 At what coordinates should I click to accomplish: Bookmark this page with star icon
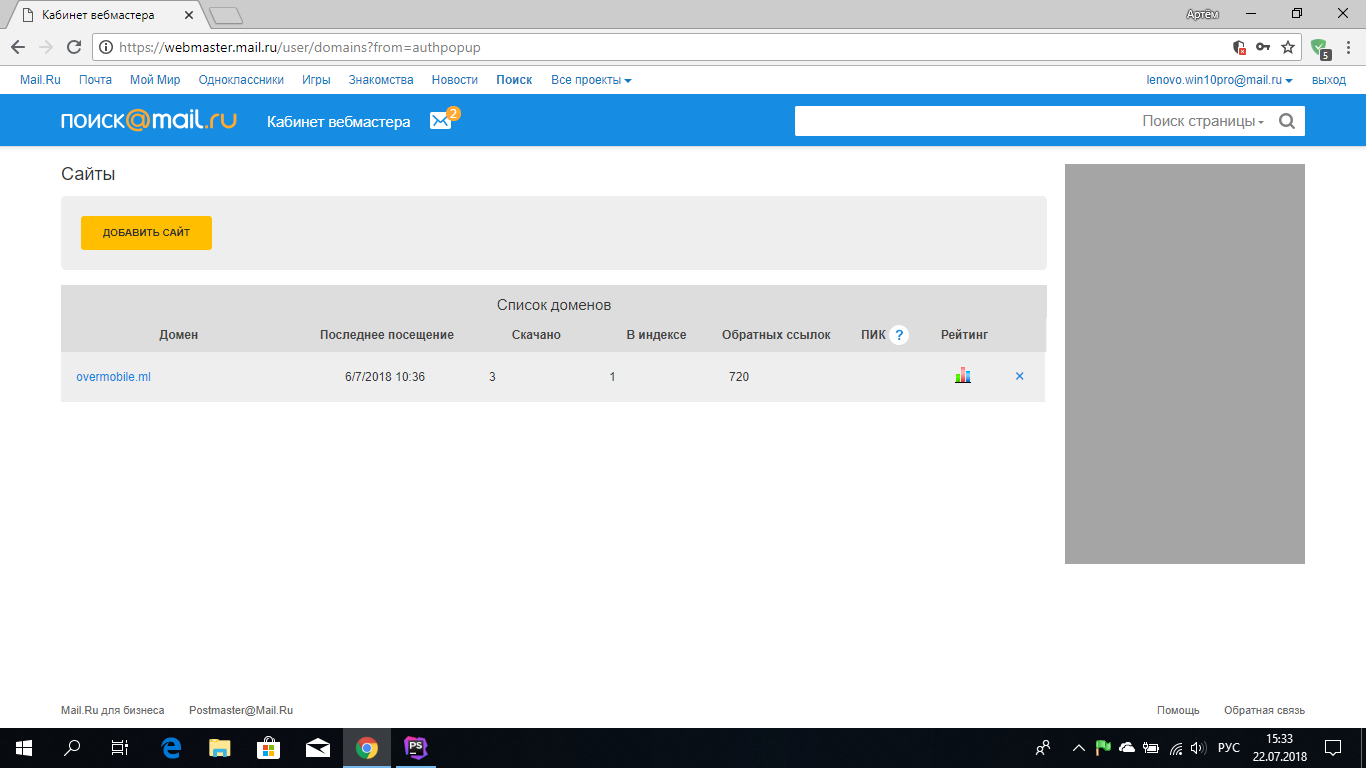tap(1288, 47)
